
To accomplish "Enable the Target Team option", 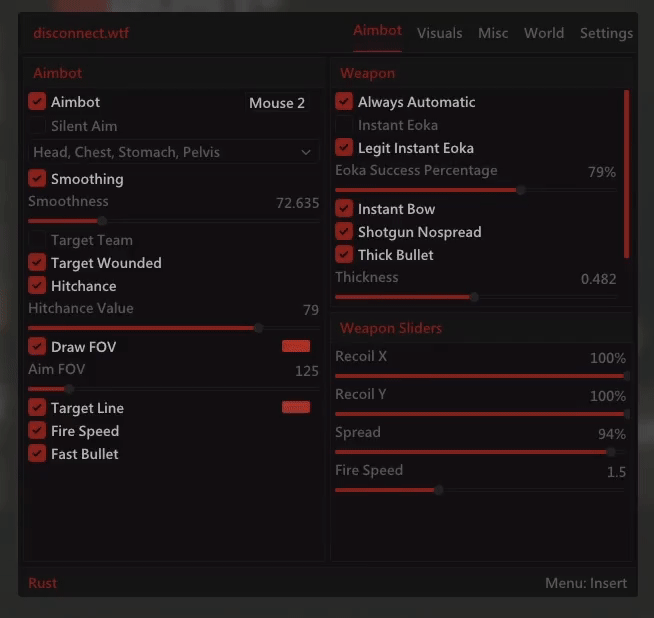I will 37,240.
